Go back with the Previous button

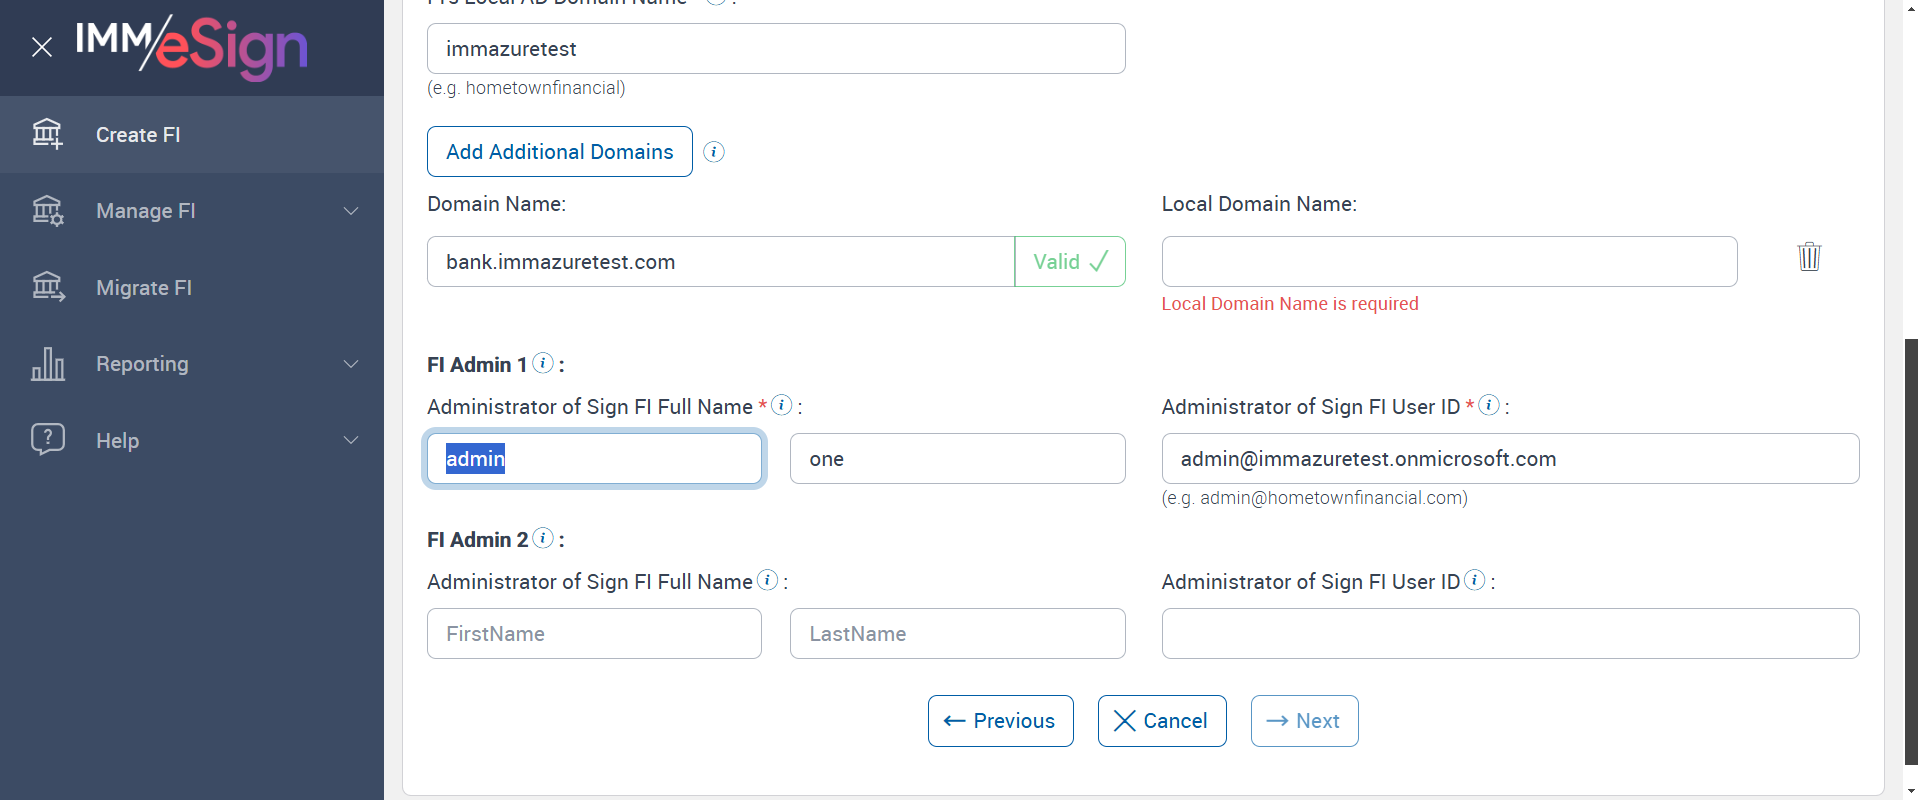(1000, 721)
